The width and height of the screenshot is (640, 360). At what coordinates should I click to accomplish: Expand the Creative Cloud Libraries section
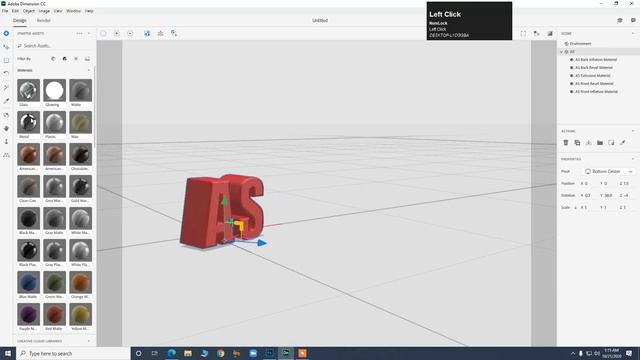tap(89, 341)
